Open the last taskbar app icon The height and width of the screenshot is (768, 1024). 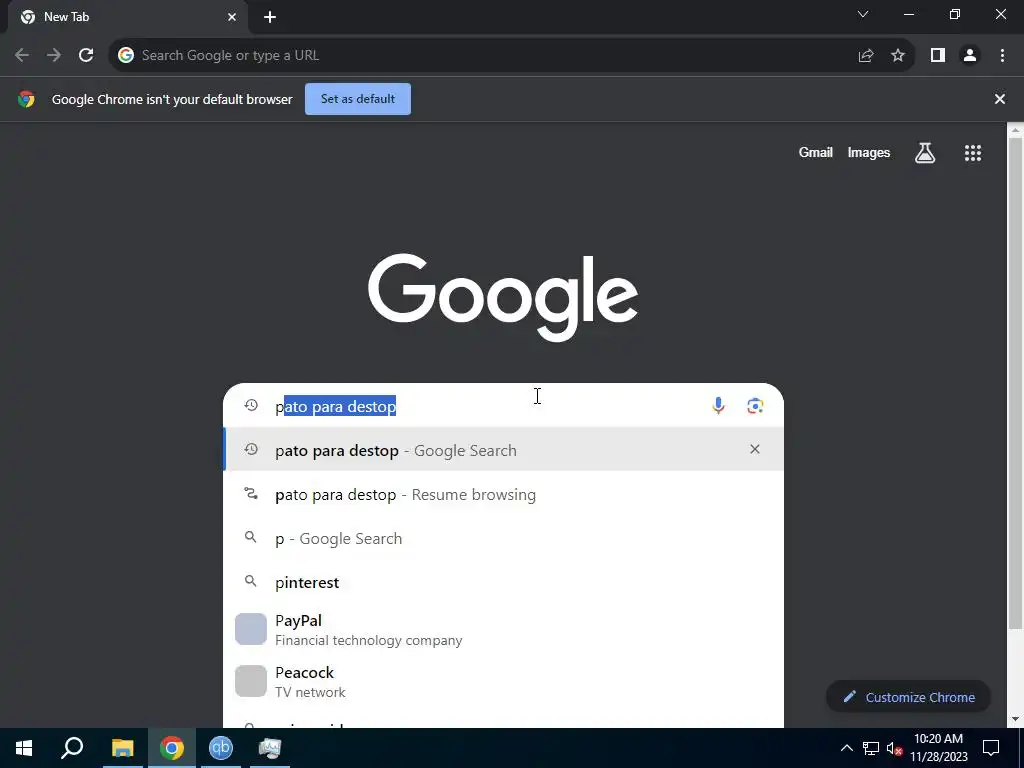270,748
